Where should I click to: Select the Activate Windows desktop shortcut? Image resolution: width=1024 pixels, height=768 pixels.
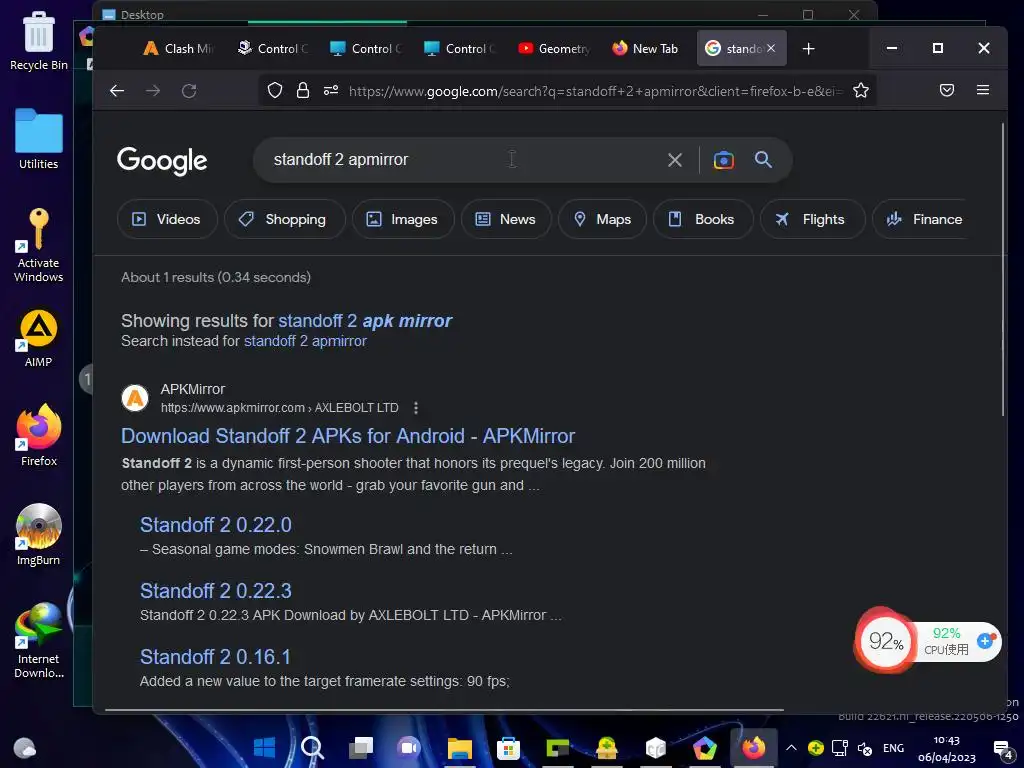coord(39,245)
